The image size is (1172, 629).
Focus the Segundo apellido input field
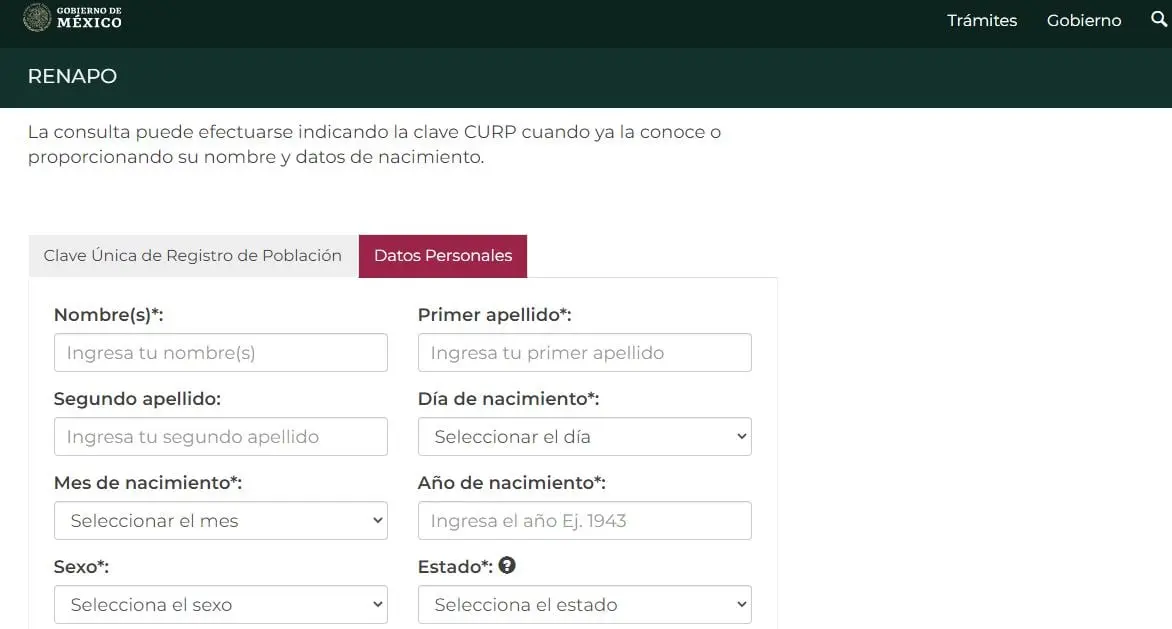coord(220,436)
